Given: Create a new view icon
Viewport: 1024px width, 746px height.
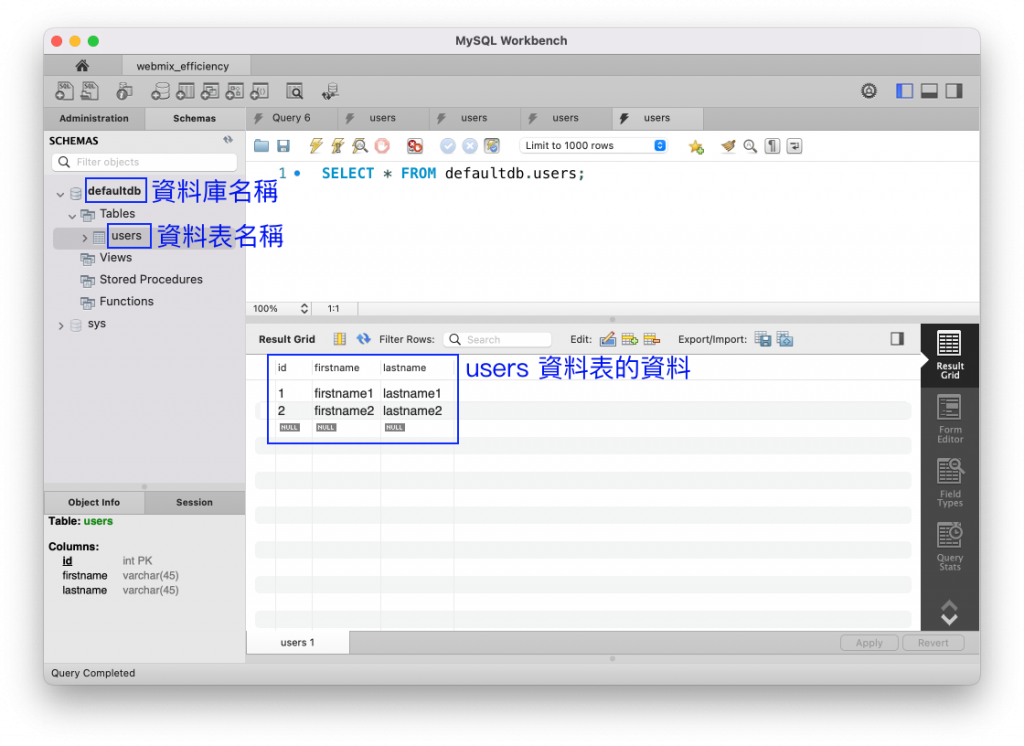Looking at the screenshot, I should (x=210, y=91).
